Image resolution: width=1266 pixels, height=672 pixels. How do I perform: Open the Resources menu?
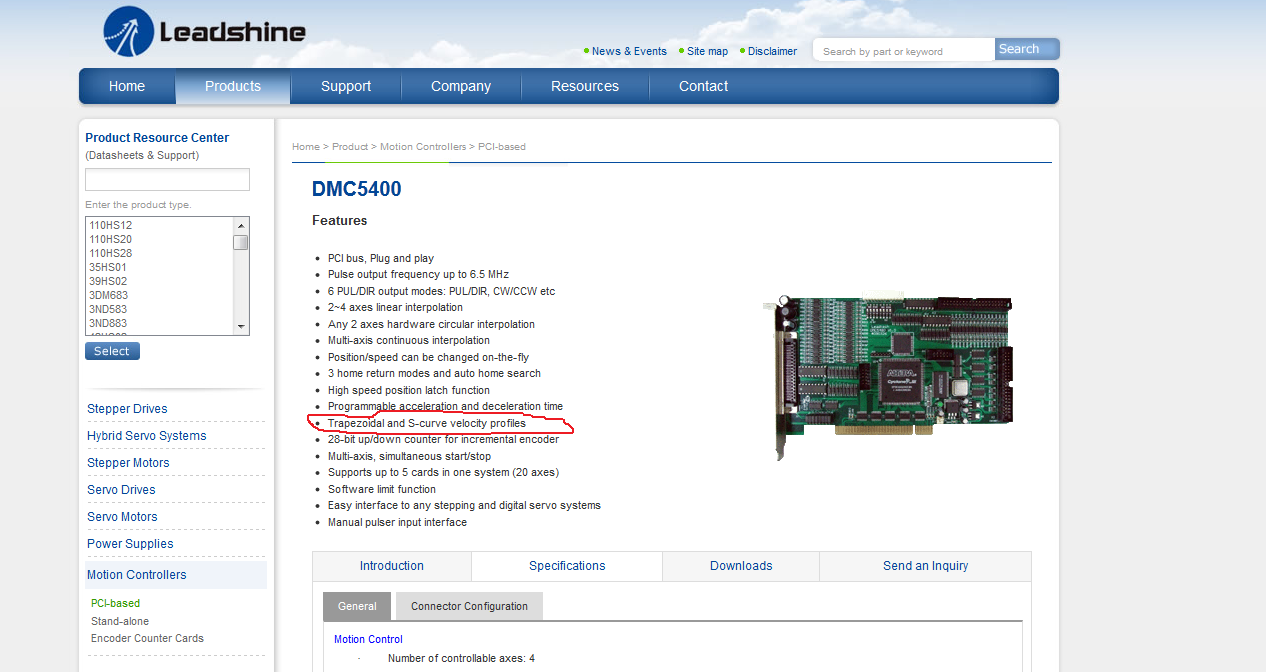(x=585, y=86)
